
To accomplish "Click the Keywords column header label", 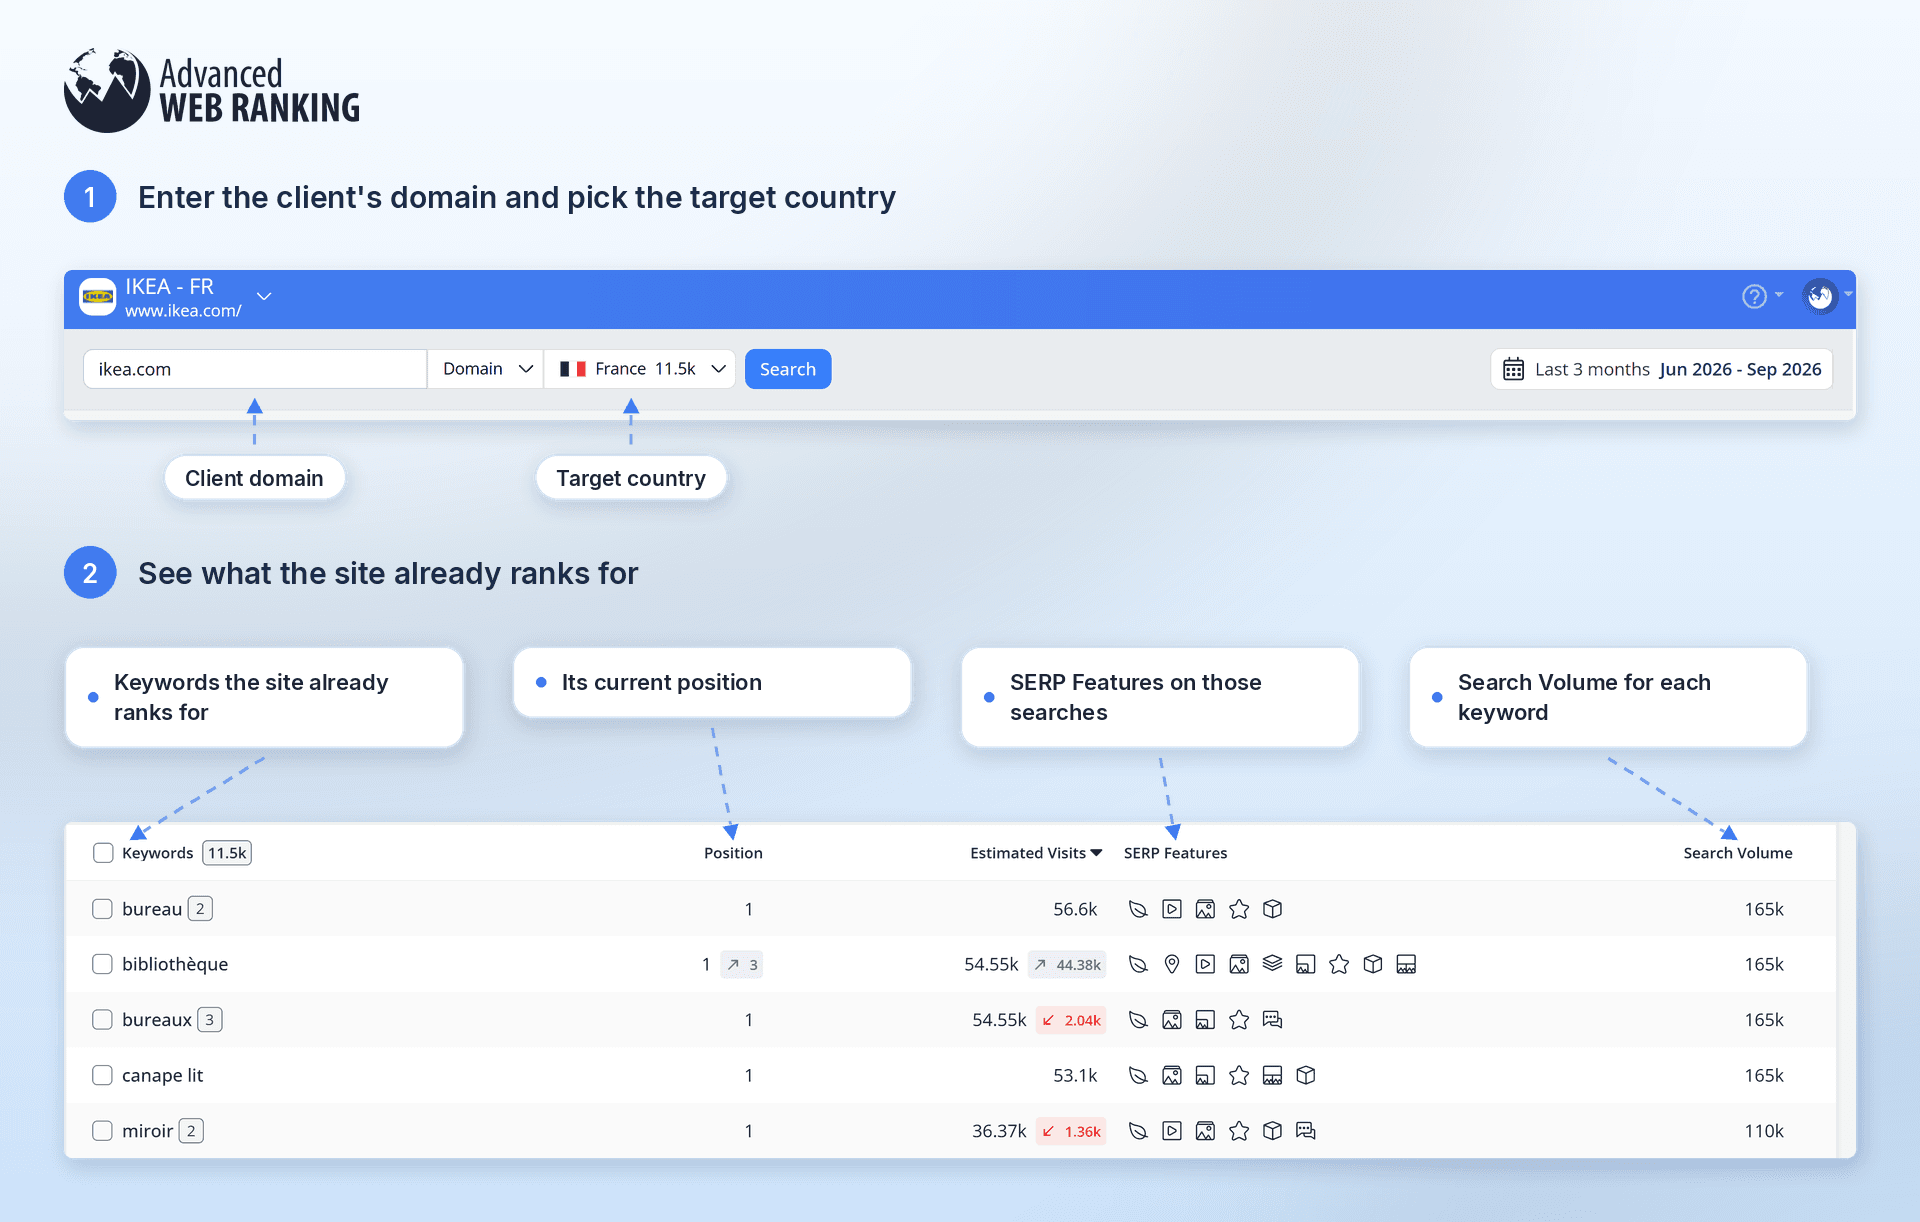I will tap(157, 853).
